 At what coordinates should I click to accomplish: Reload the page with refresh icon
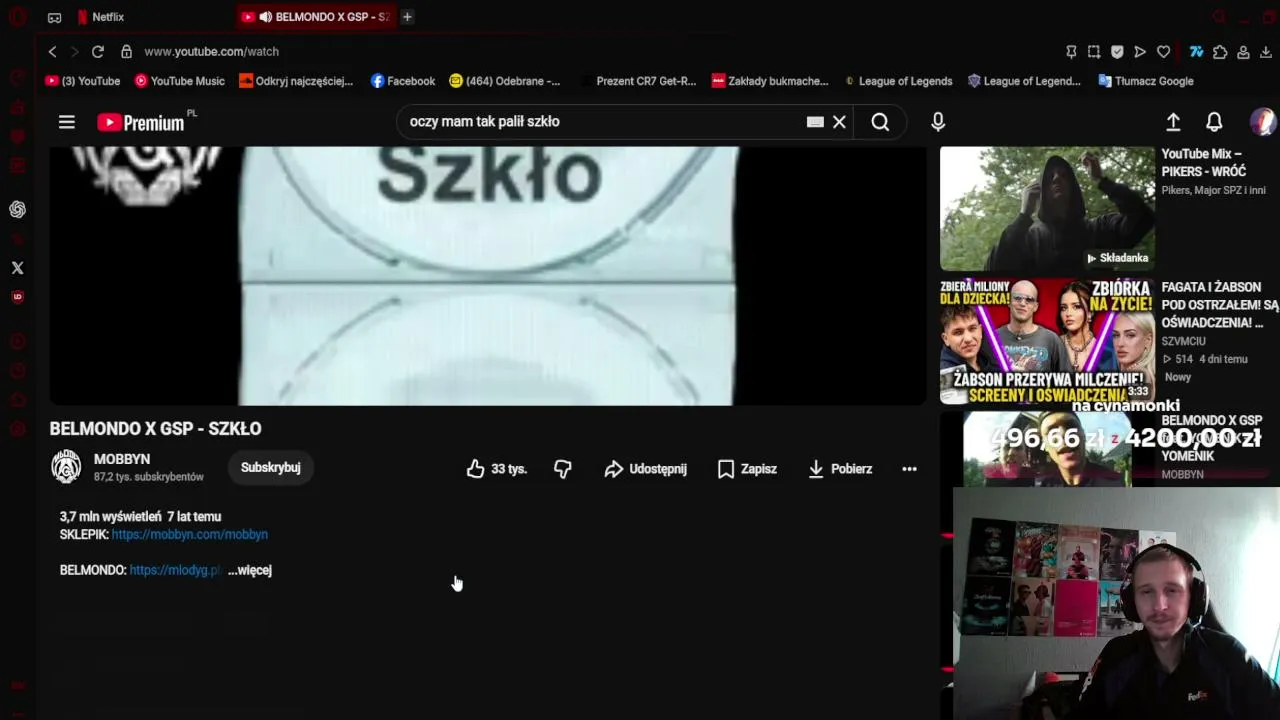pyautogui.click(x=98, y=52)
